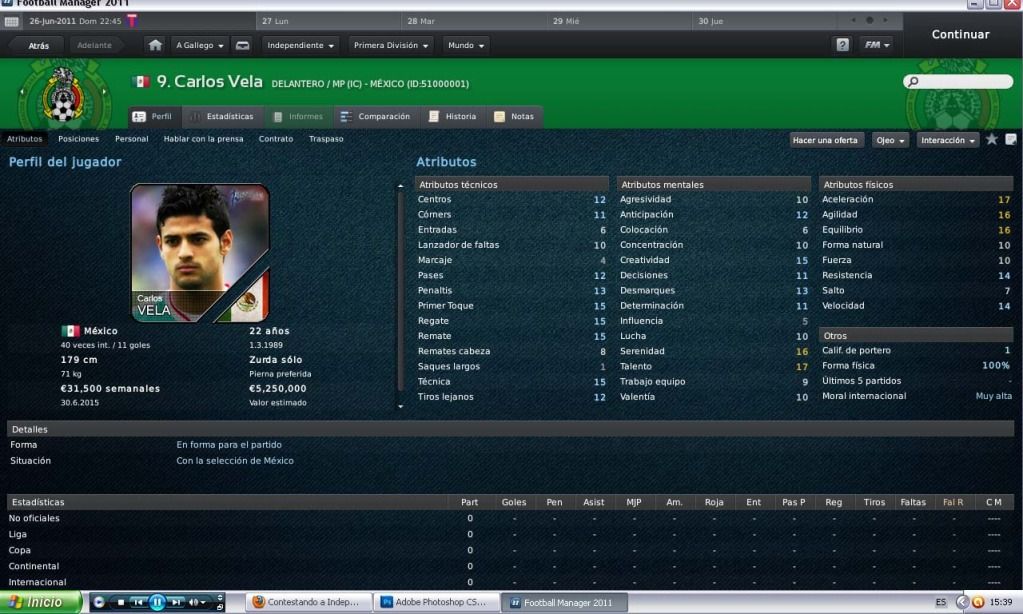Click the search magnifier icon

click(x=913, y=82)
